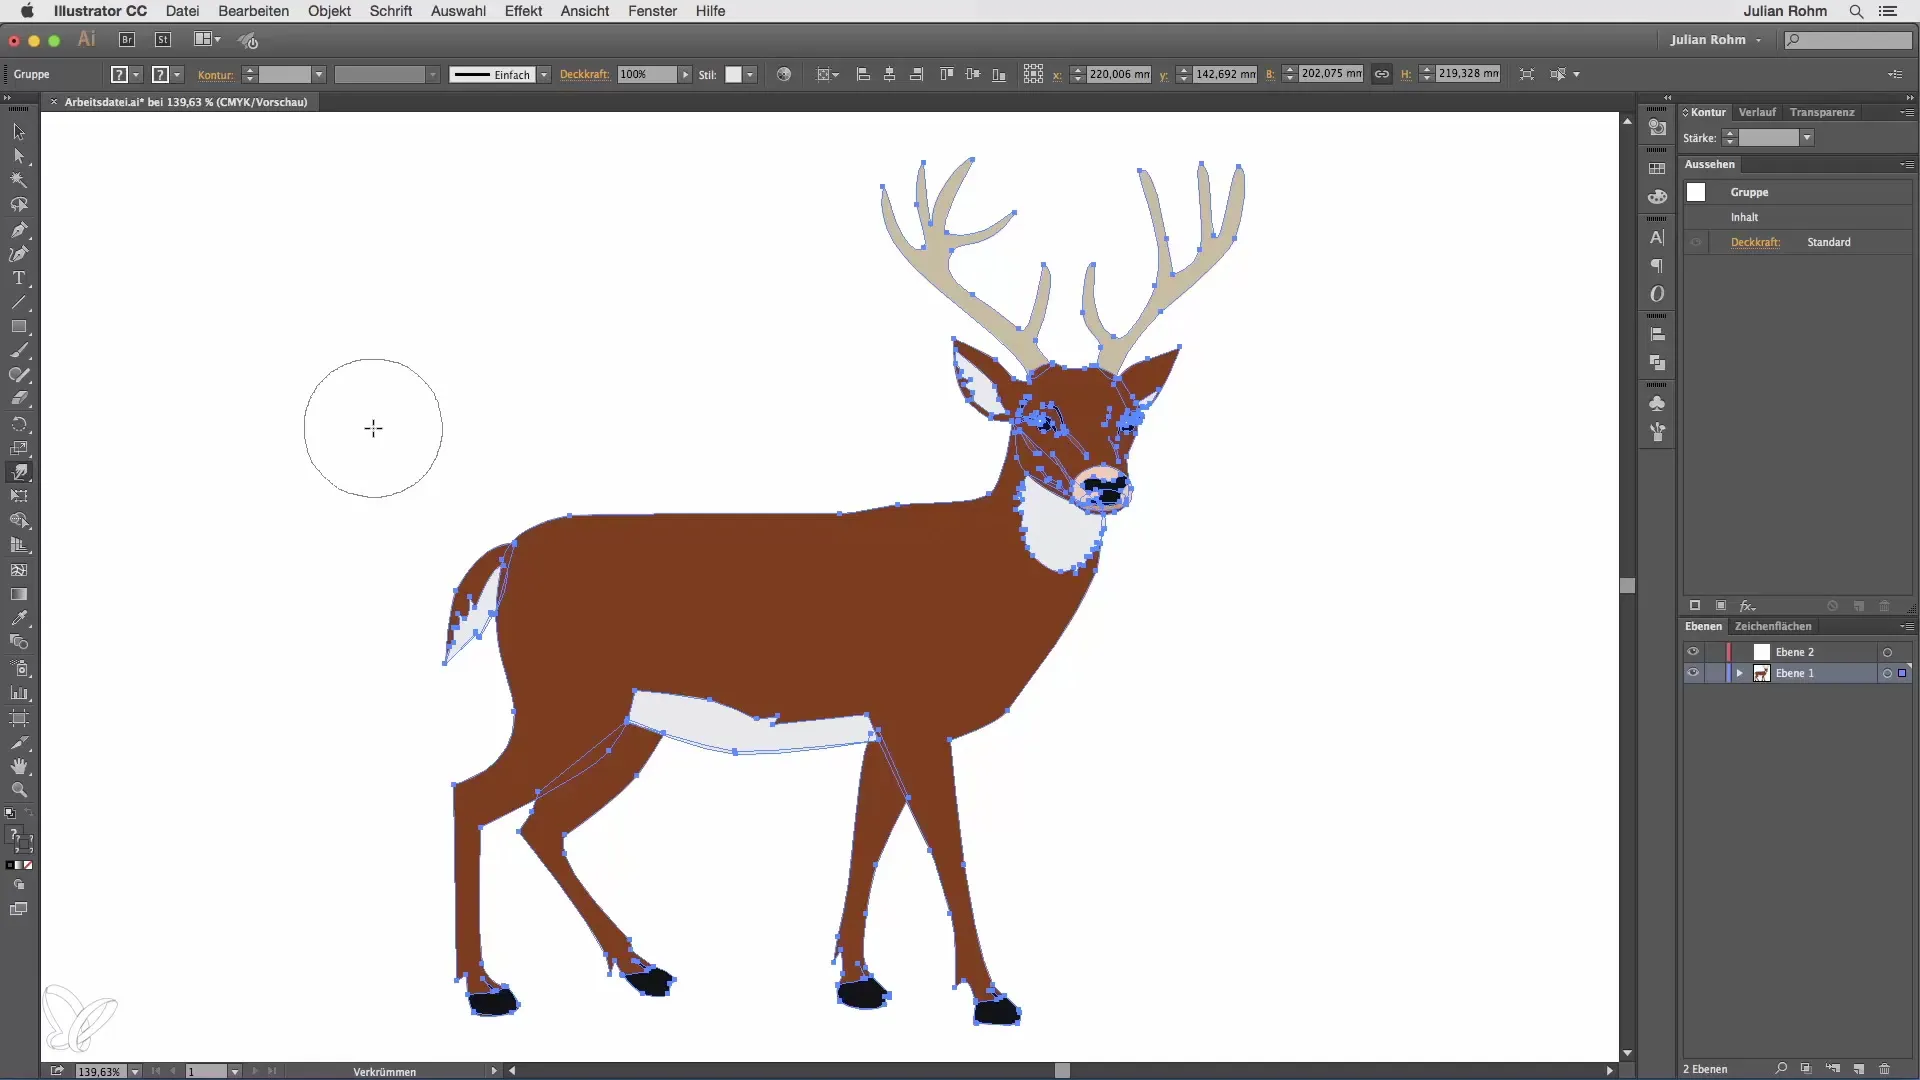This screenshot has height=1080, width=1920.
Task: Choose the Direct Selection tool
Action: pyautogui.click(x=19, y=156)
